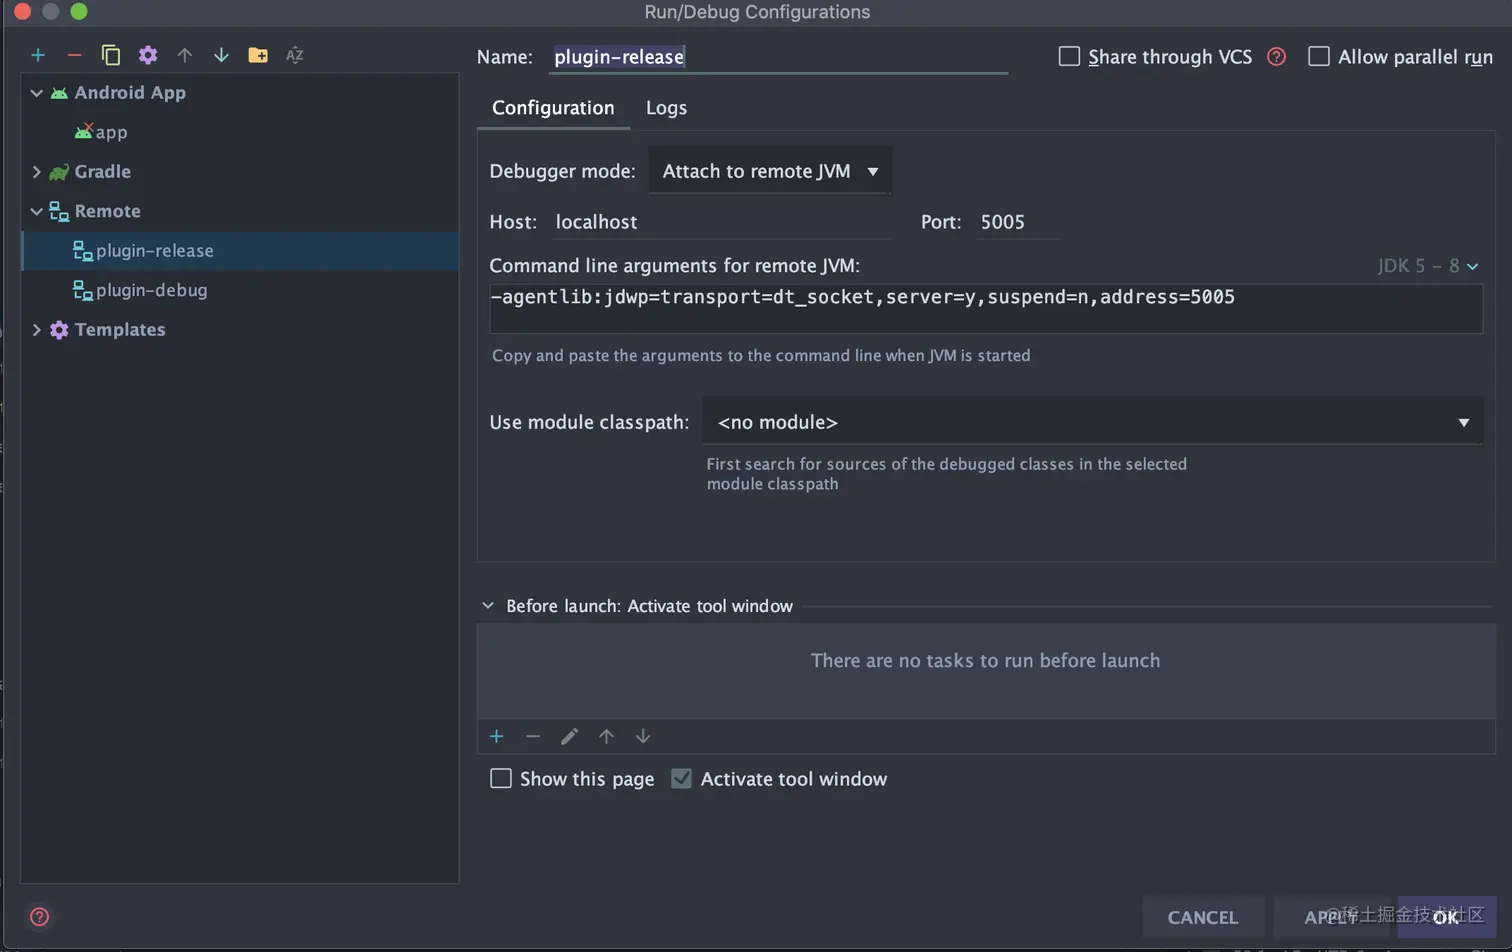The height and width of the screenshot is (952, 1512).
Task: Create a new configuration folder
Action: point(258,55)
